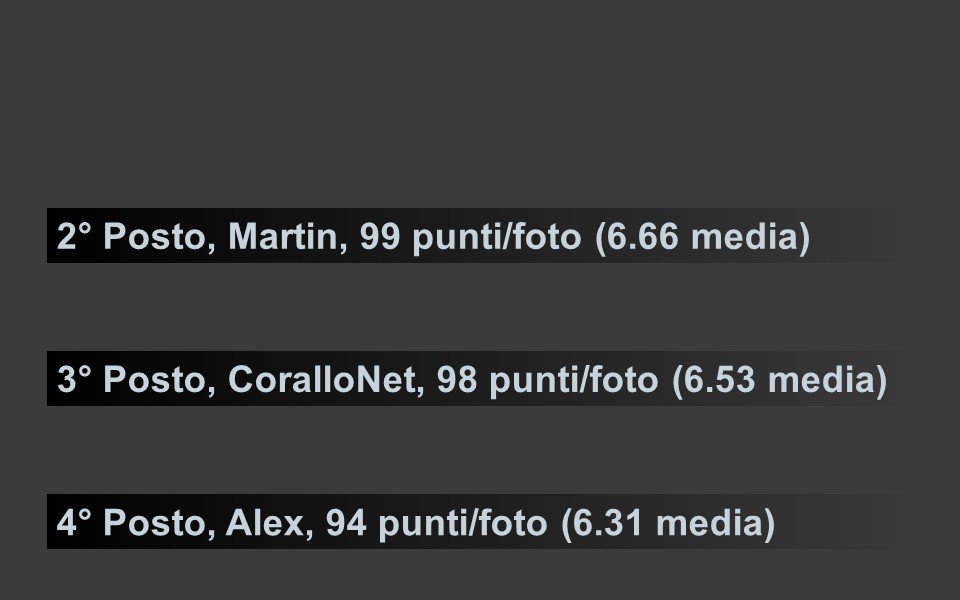Click the word "Posto" in the 4° banner
The image size is (960, 600).
[x=156, y=523]
